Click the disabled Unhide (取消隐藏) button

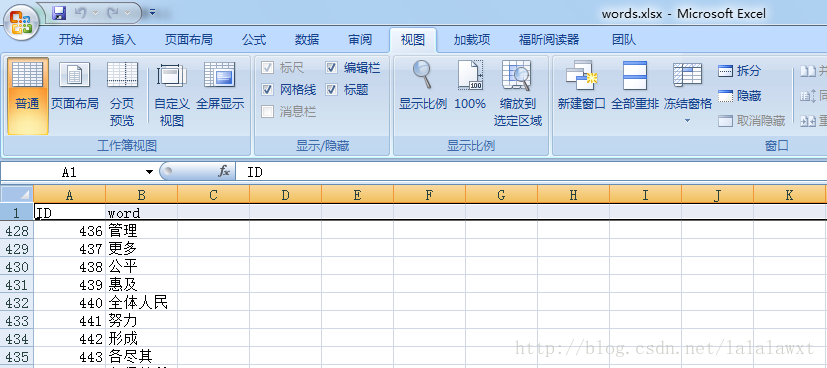coord(752,121)
